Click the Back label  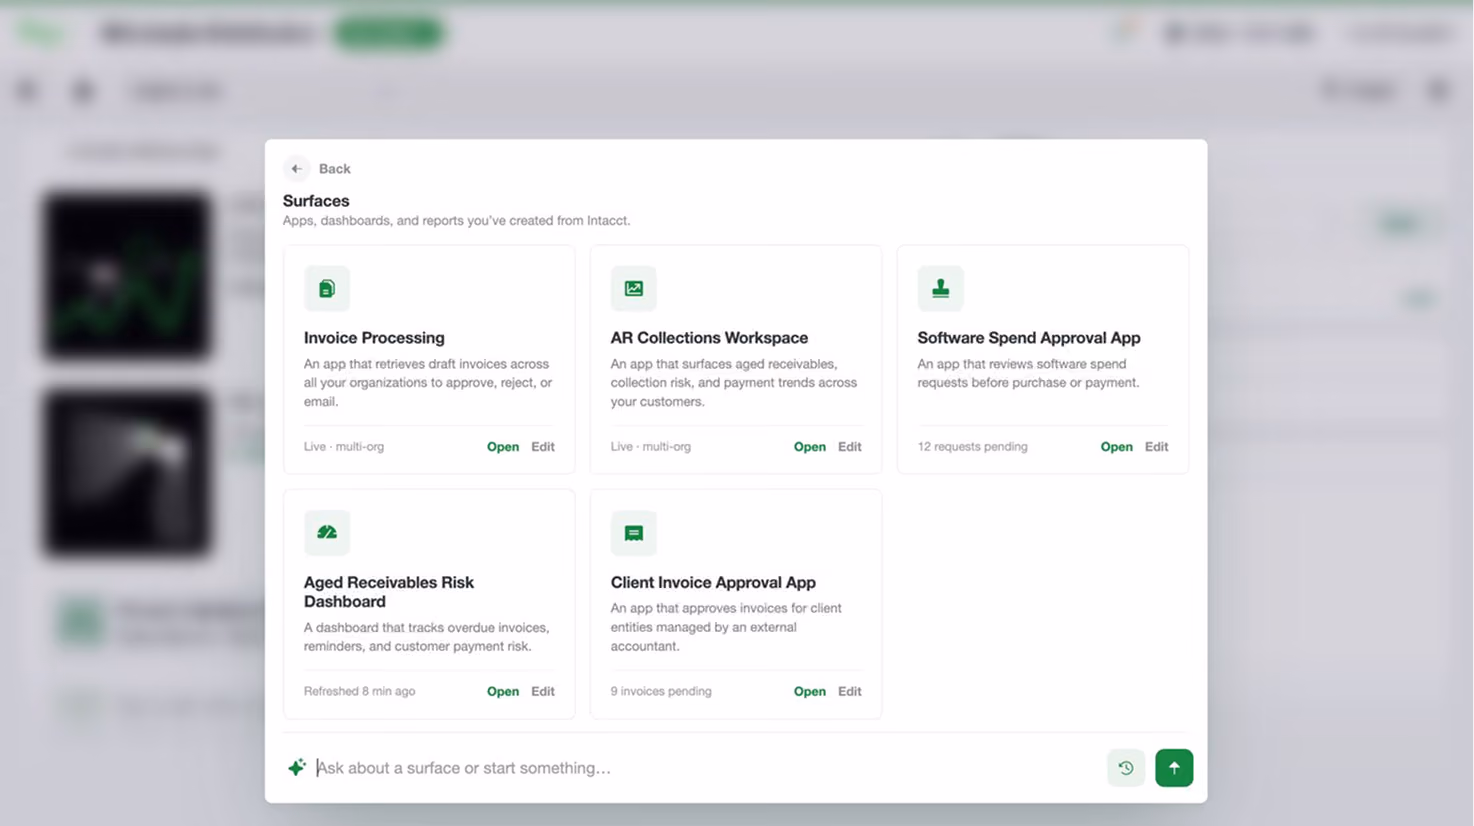tap(334, 169)
